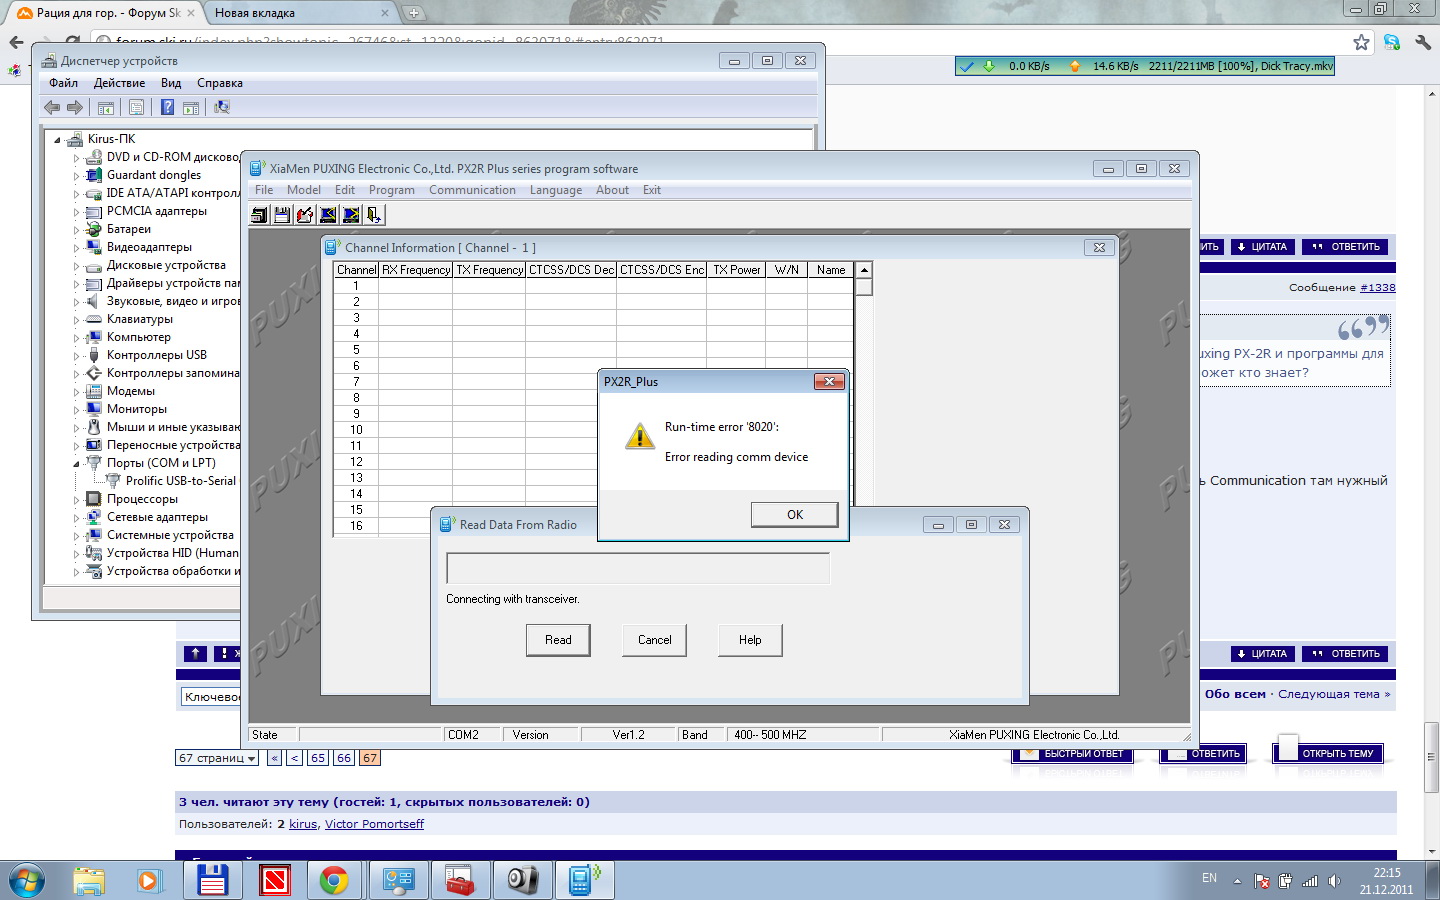Click scan for hardware changes icon
Screen dimensions: 1440x900
tap(222, 107)
